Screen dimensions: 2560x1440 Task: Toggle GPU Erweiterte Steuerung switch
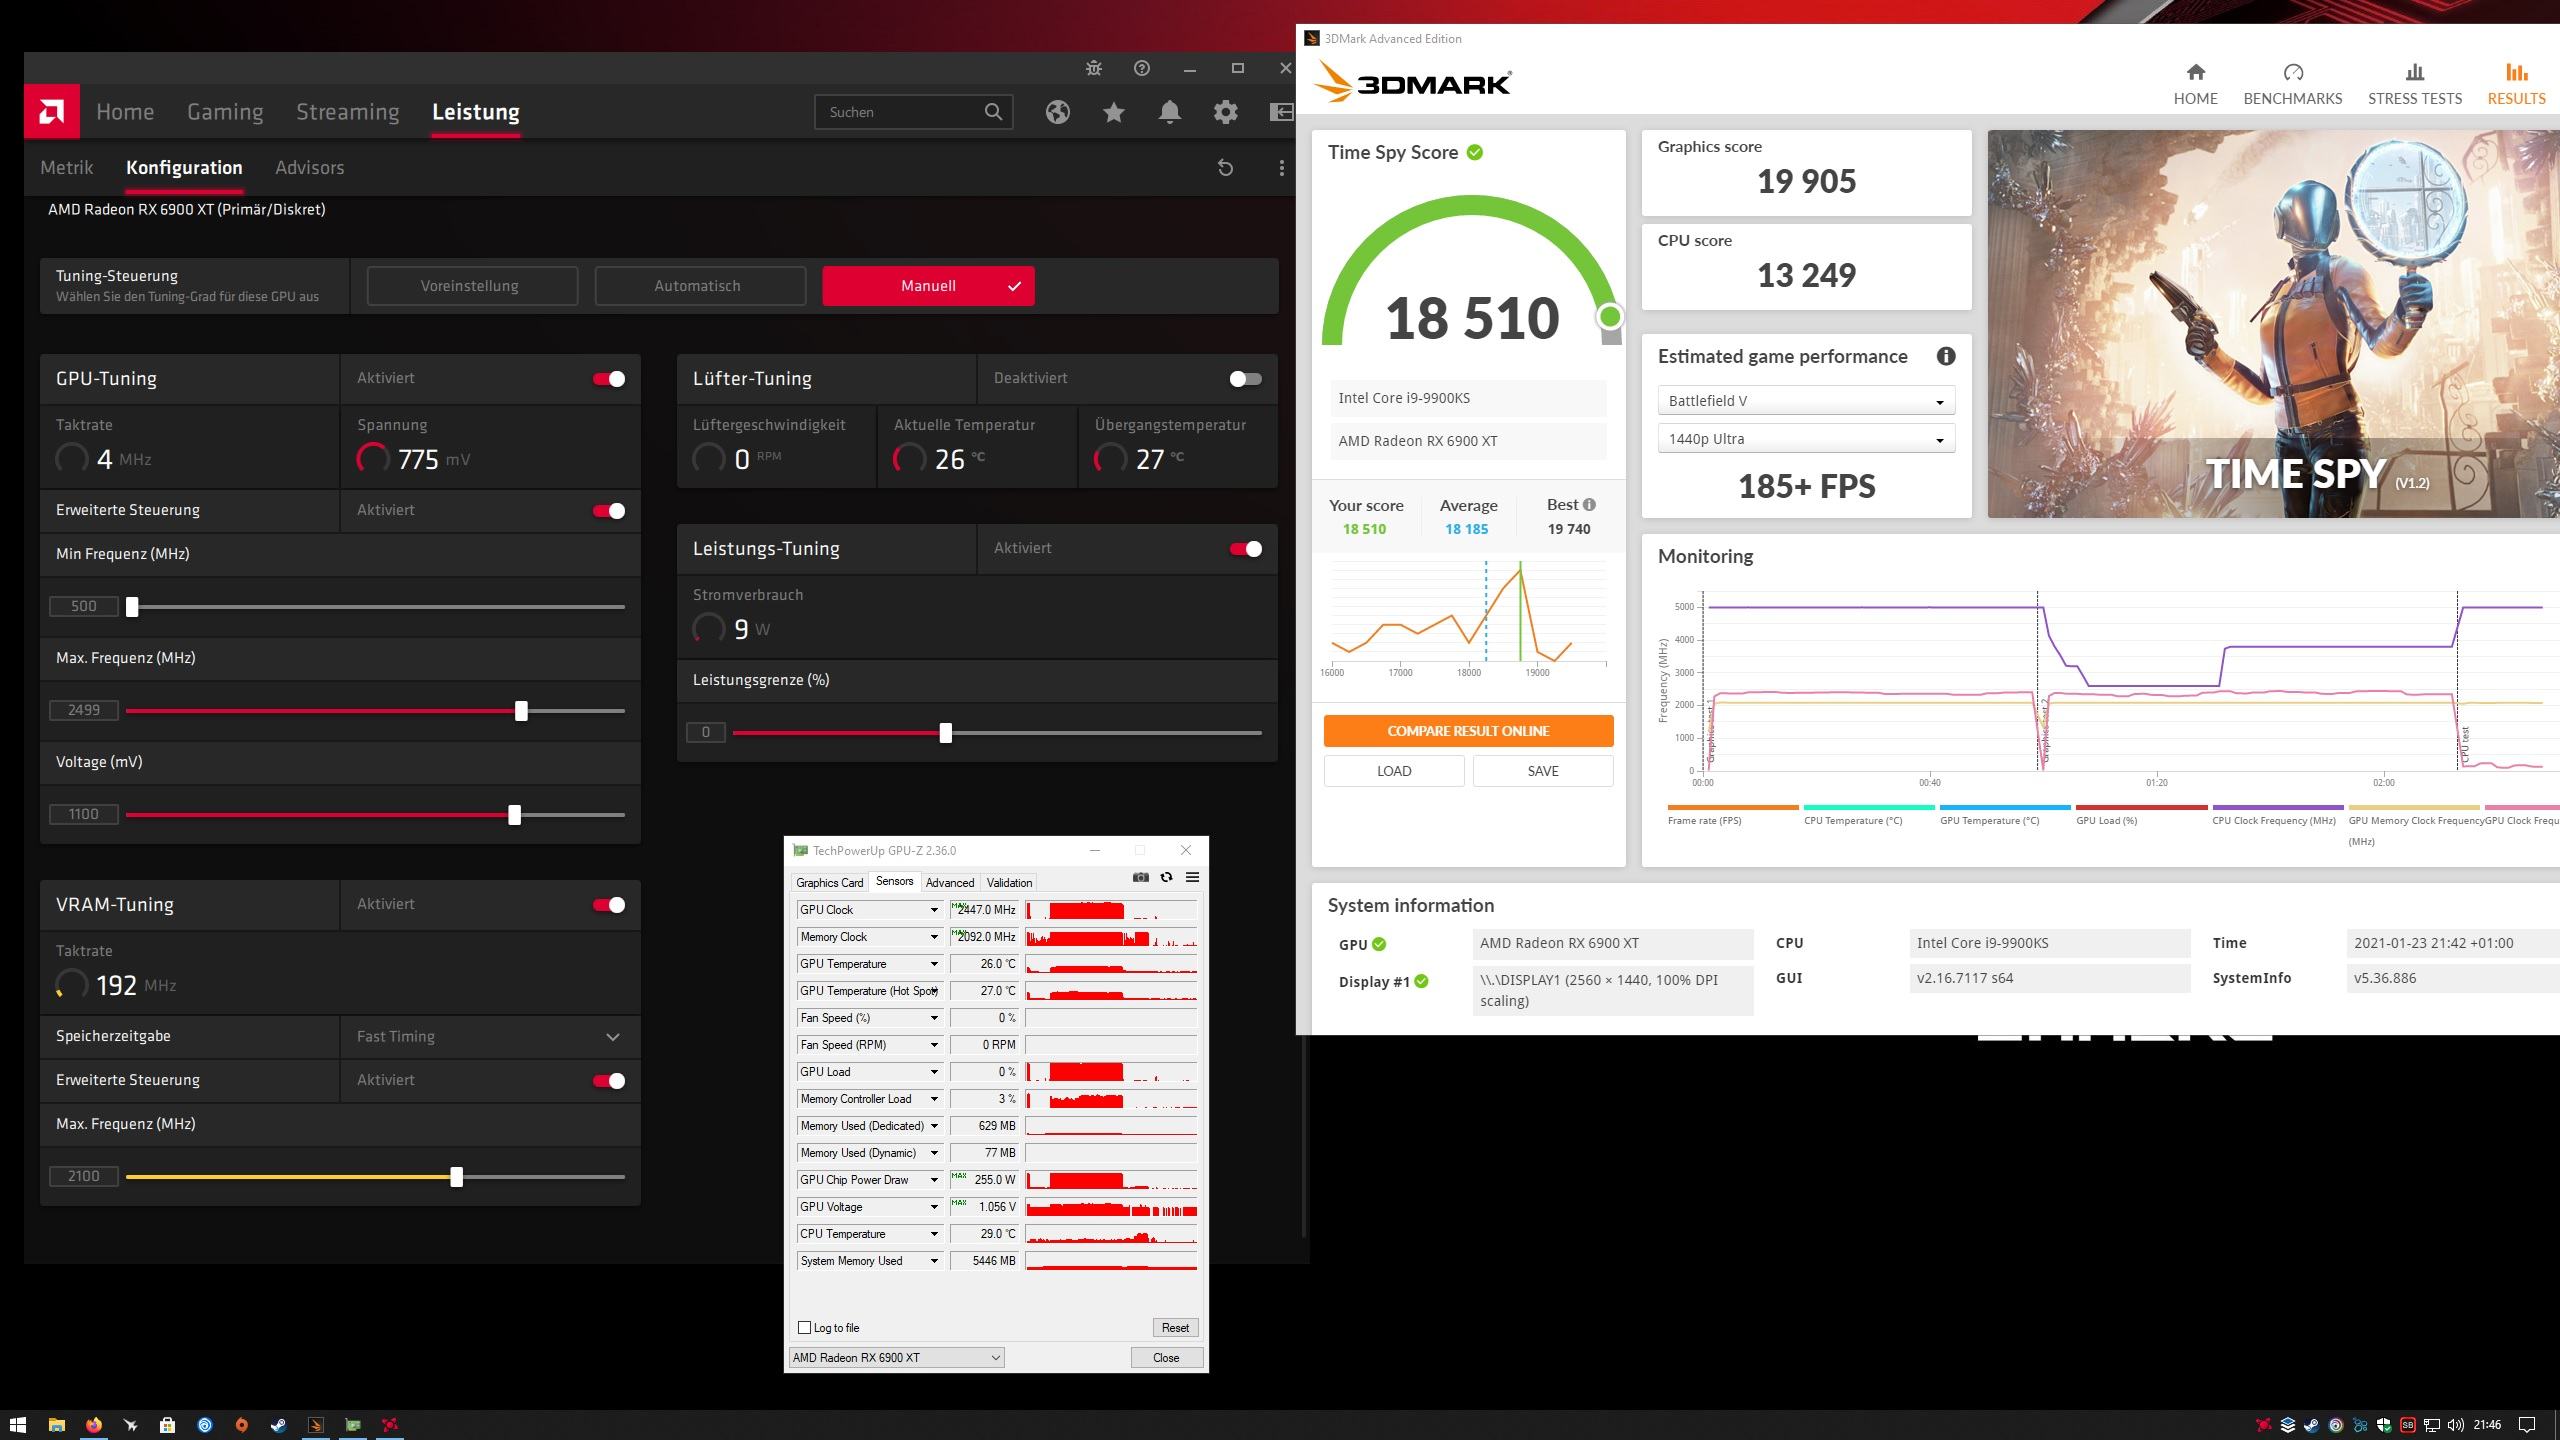click(x=609, y=511)
